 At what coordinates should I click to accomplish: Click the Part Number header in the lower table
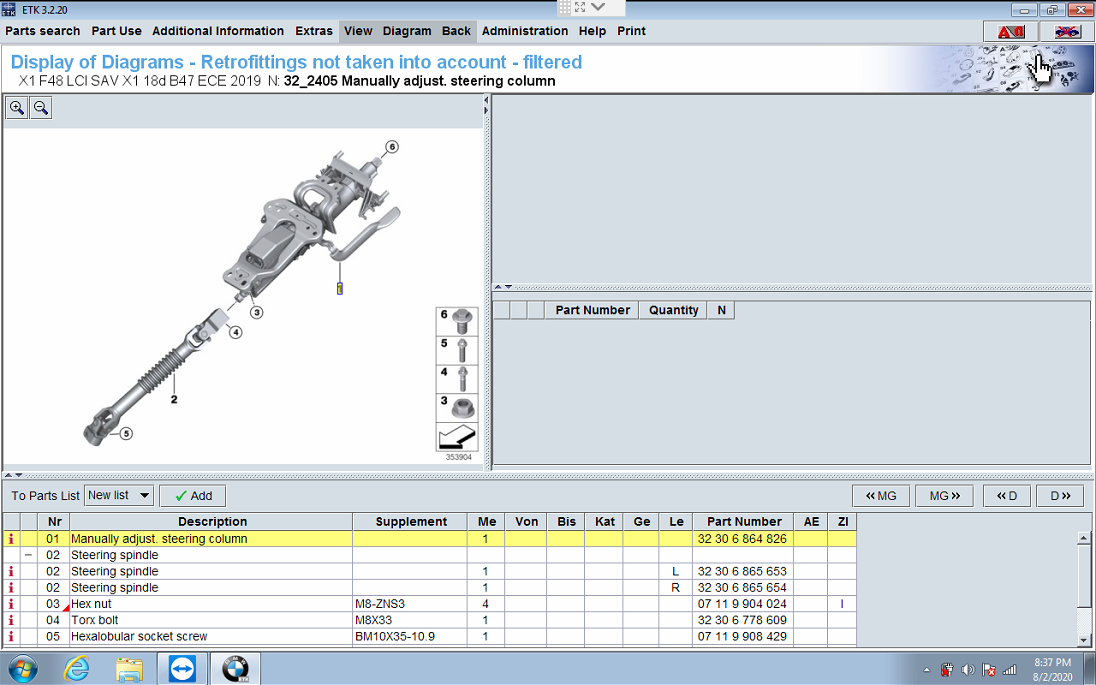(744, 521)
